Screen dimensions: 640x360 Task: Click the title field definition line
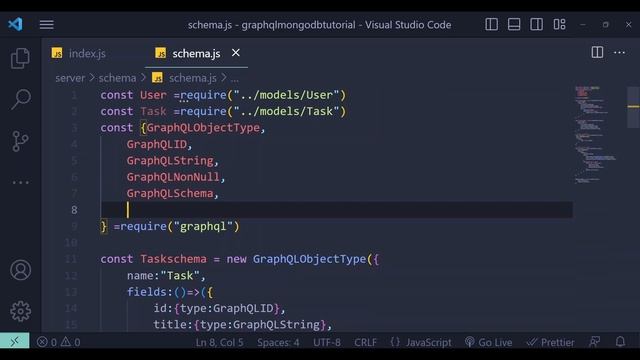[x=243, y=325]
